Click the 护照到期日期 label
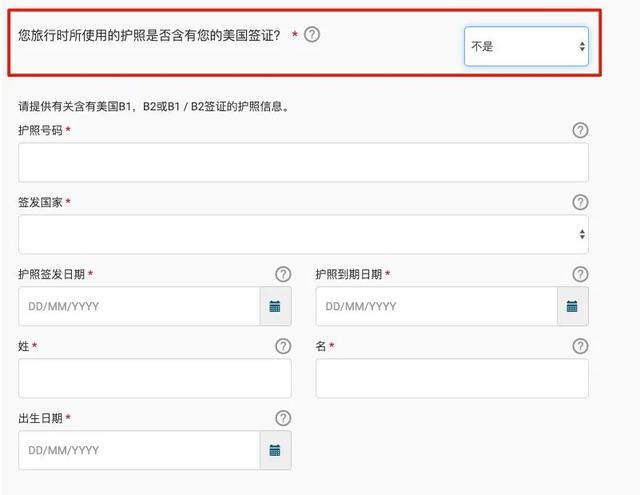The height and width of the screenshot is (495, 640). [x=349, y=274]
